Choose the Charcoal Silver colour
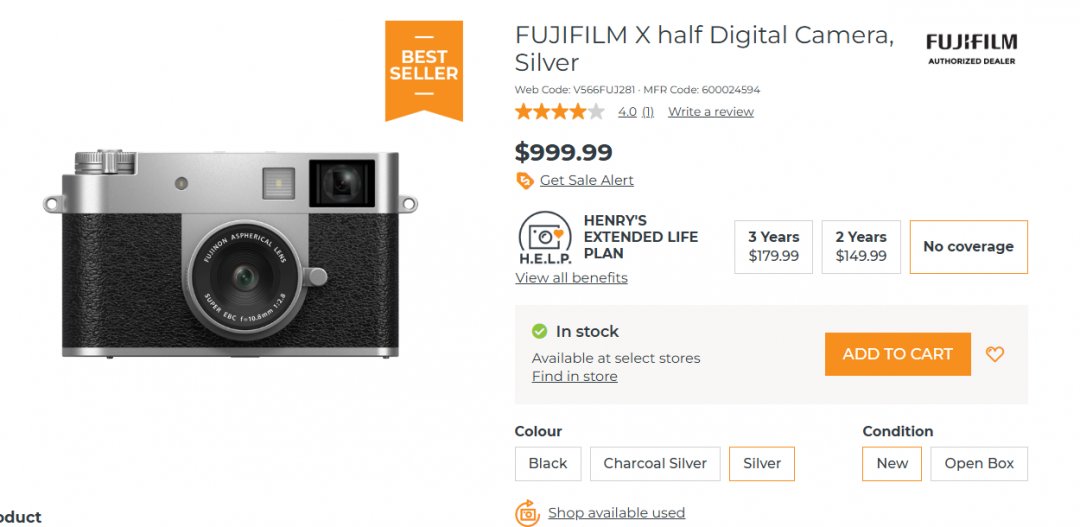Viewport: 1080px width, 527px height. (x=655, y=463)
